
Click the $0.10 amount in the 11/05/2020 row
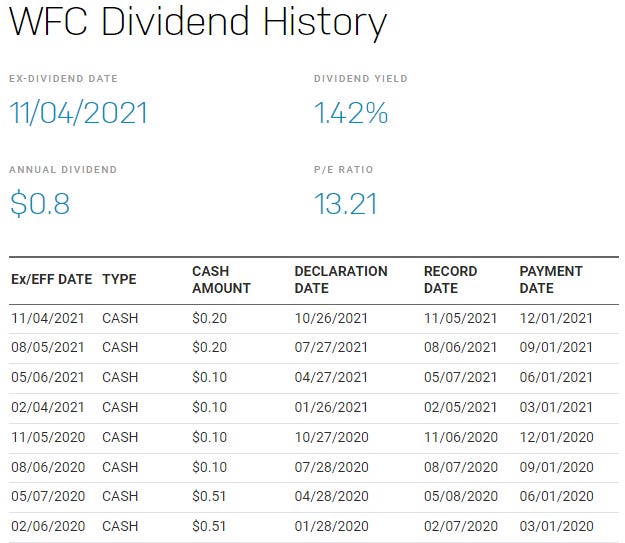[209, 437]
